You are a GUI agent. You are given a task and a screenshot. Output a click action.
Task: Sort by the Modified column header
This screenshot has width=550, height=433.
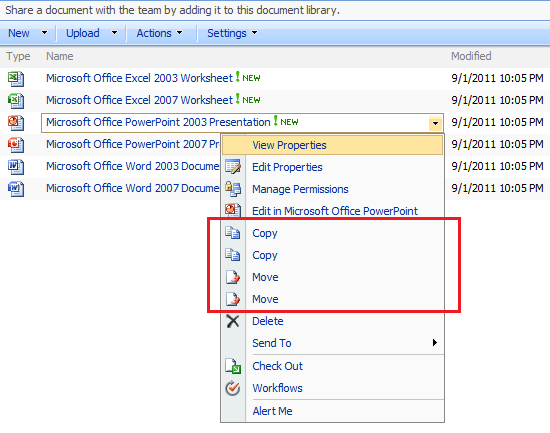[471, 56]
